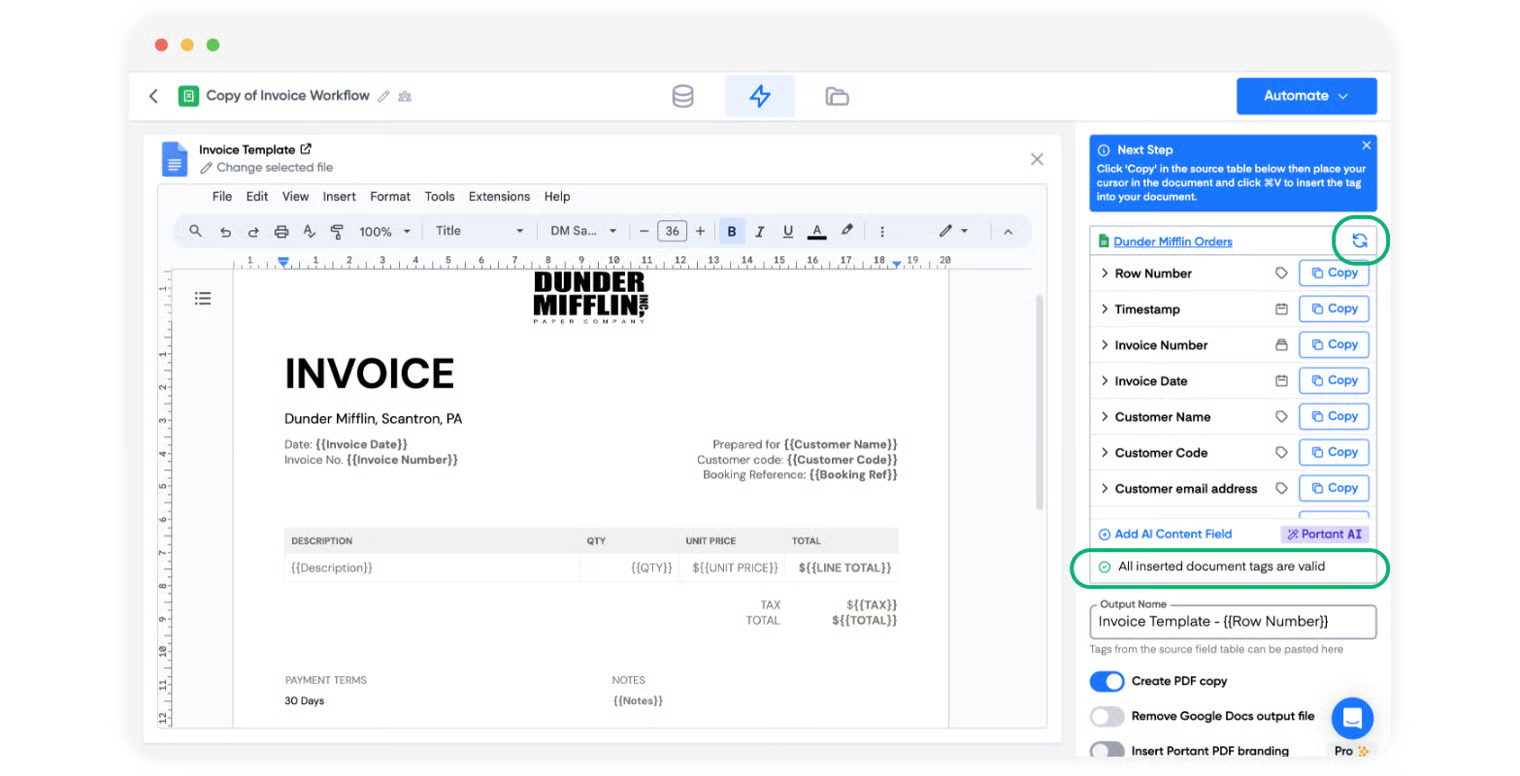Screen dimensions: 1520x776
Task: Select the lightning bolt automation tab icon
Action: (760, 96)
